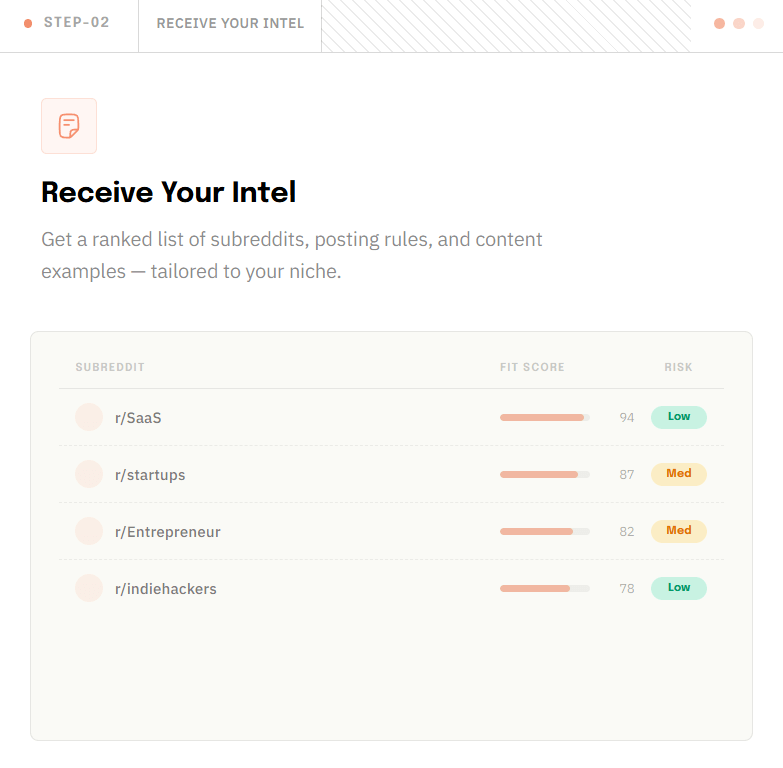
Task: Open the STEP-02 tab
Action: (69, 25)
